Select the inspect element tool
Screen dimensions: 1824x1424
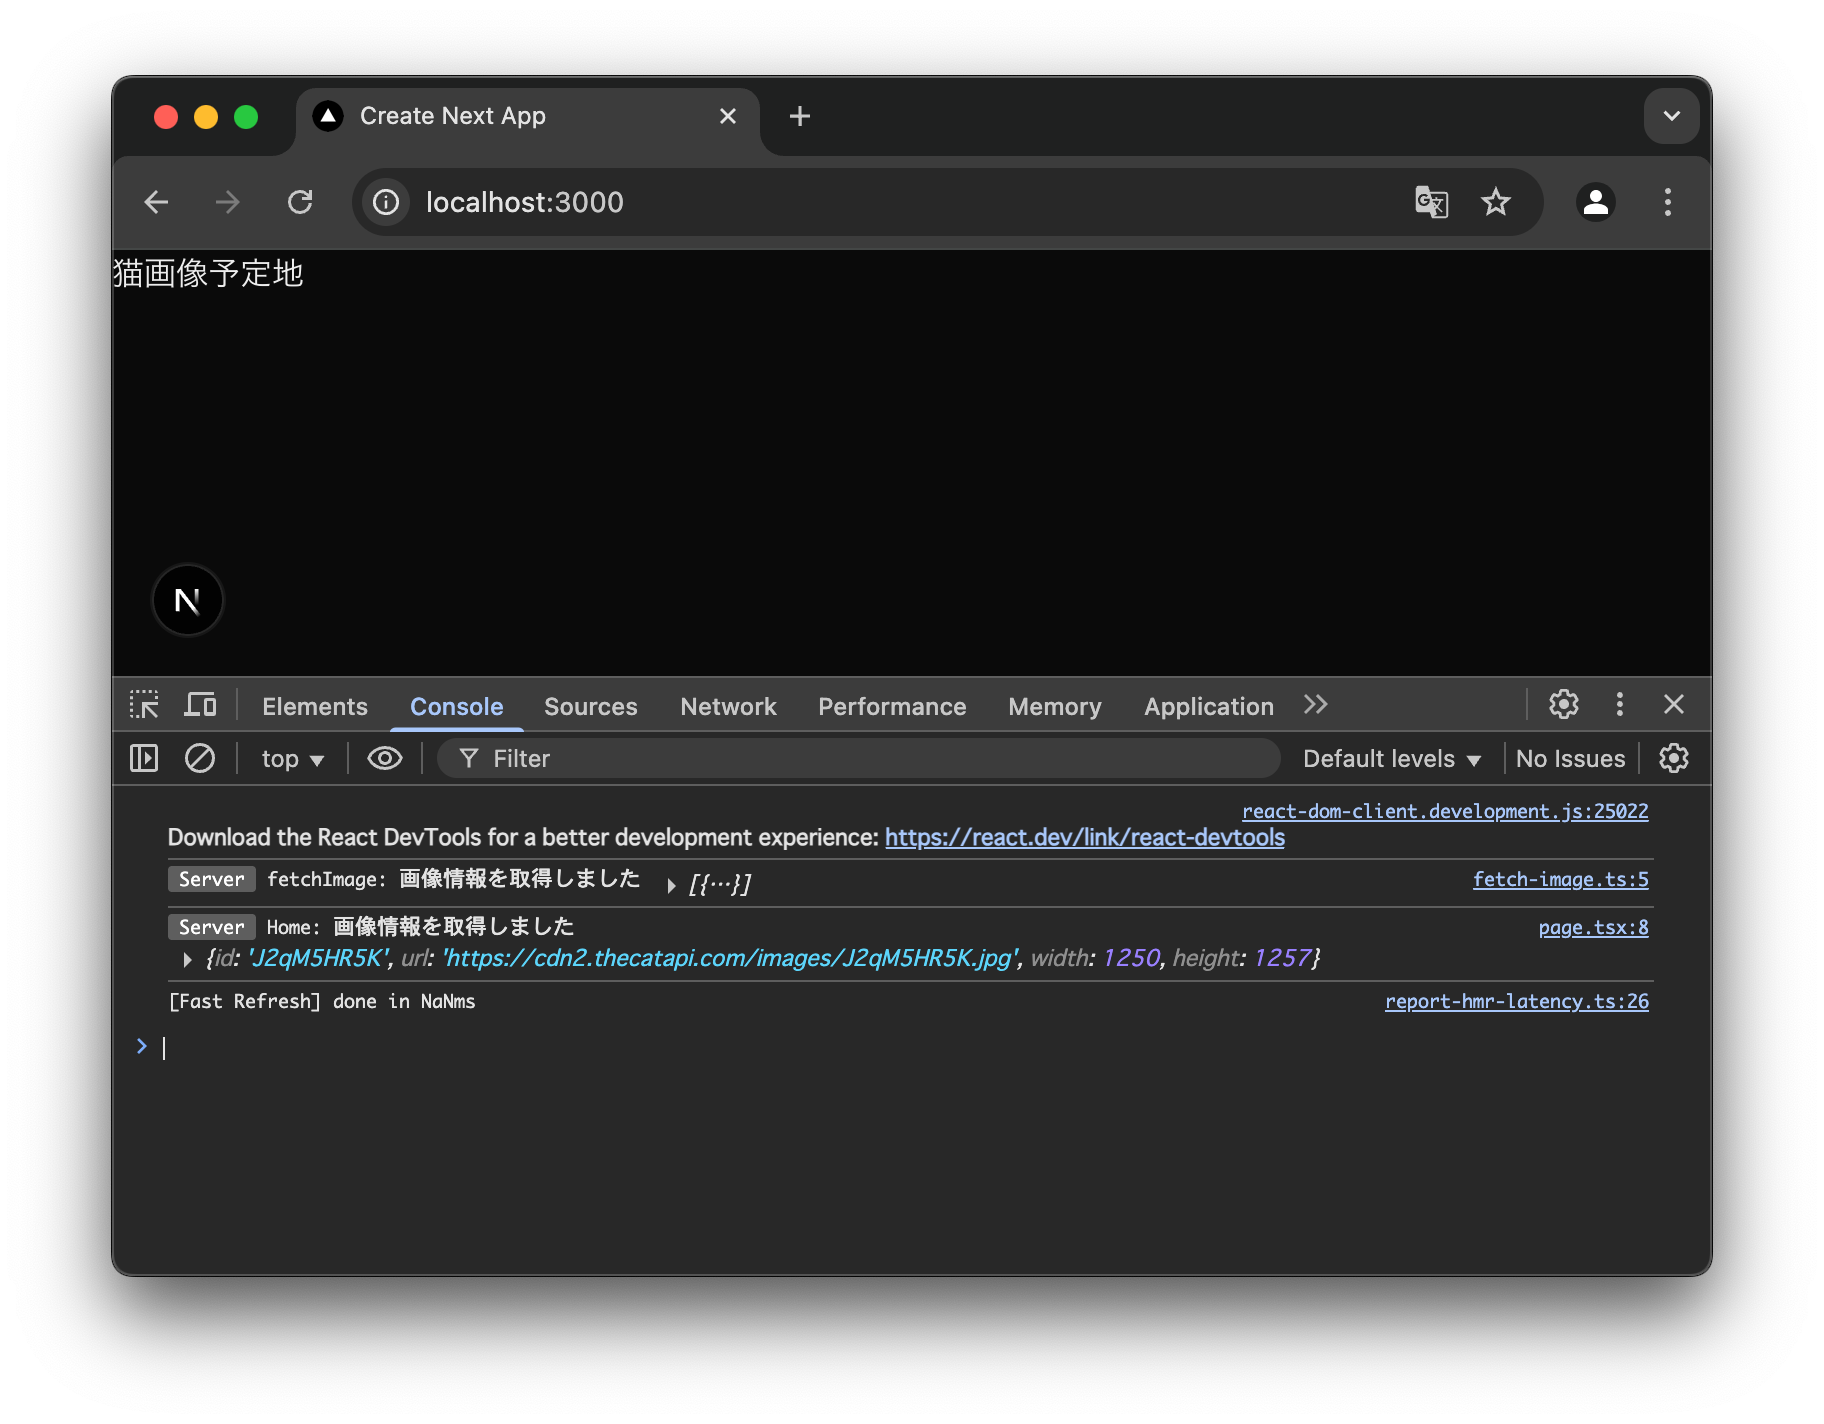point(144,705)
